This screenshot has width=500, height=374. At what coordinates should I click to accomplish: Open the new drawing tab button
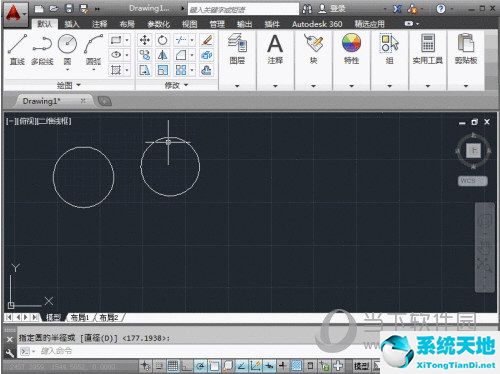pos(105,101)
